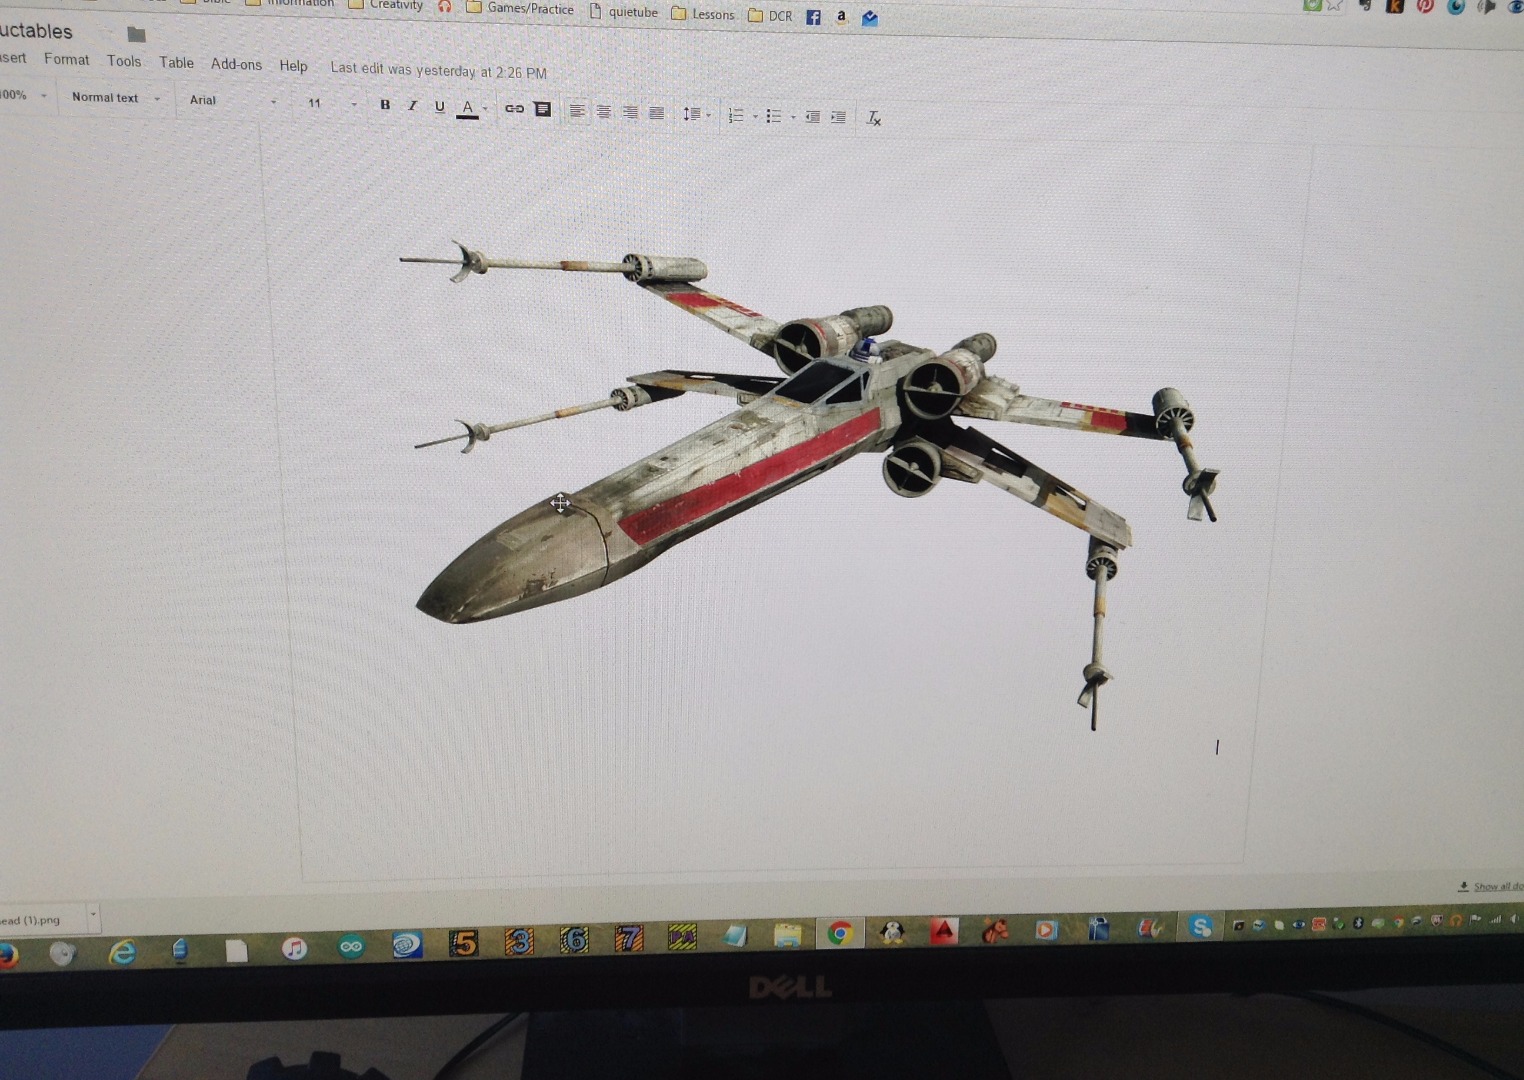Open the Arial font dropdown
The width and height of the screenshot is (1524, 1080).
tap(232, 100)
